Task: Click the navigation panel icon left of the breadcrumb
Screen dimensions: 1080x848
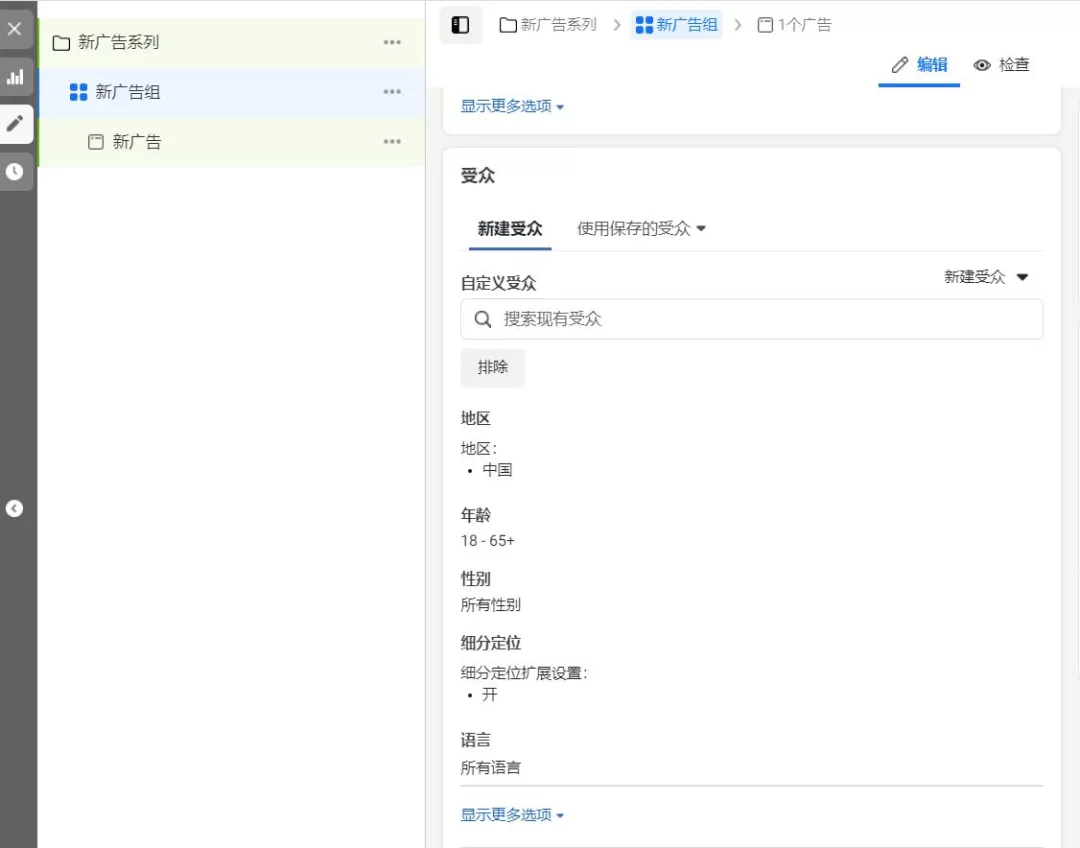Action: click(x=460, y=24)
